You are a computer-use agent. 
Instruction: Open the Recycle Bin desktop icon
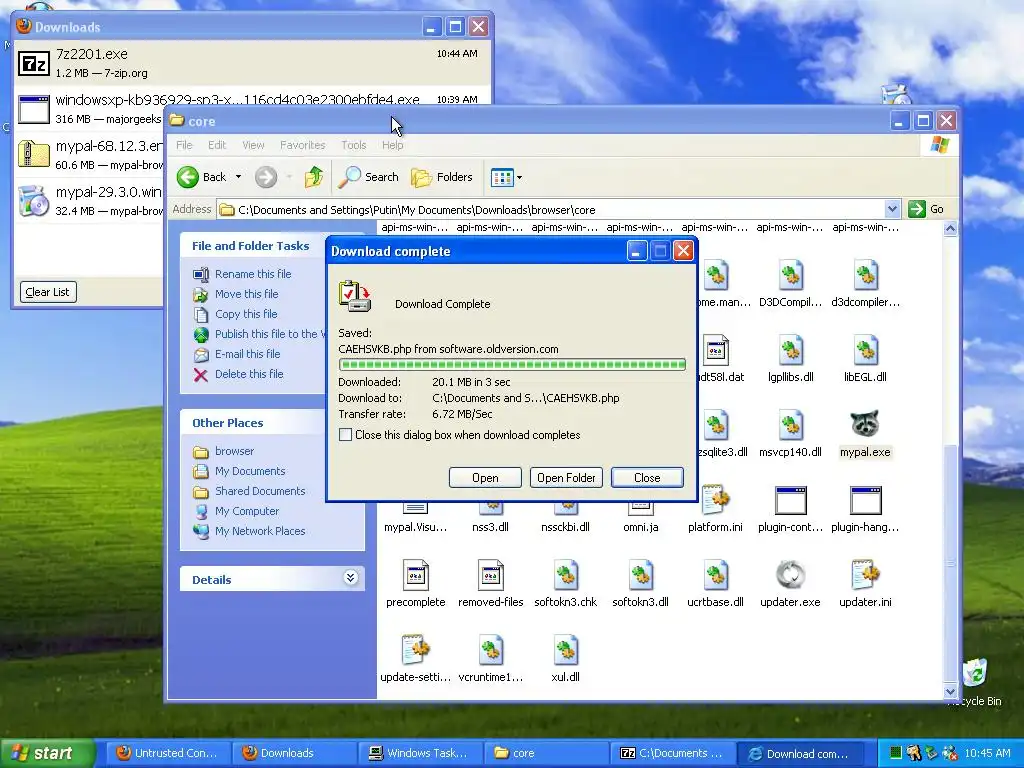(974, 673)
